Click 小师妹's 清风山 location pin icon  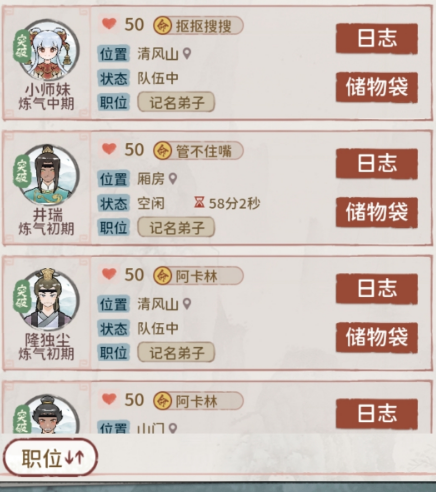pos(187,53)
